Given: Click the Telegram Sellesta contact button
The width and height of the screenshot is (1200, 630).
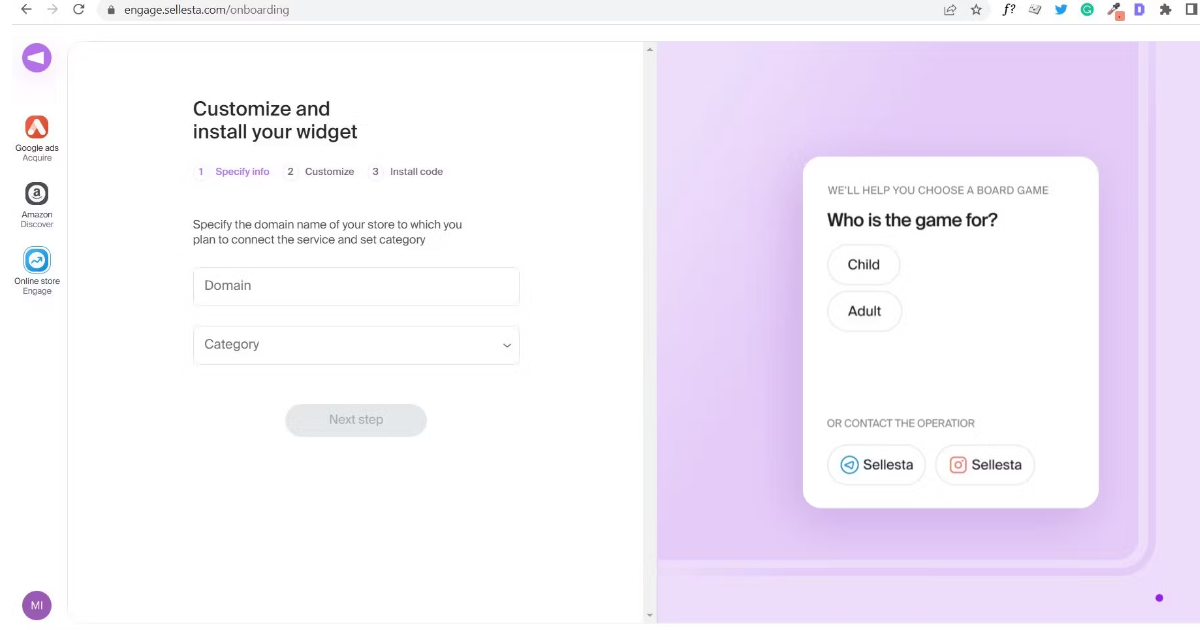Looking at the screenshot, I should click(877, 465).
